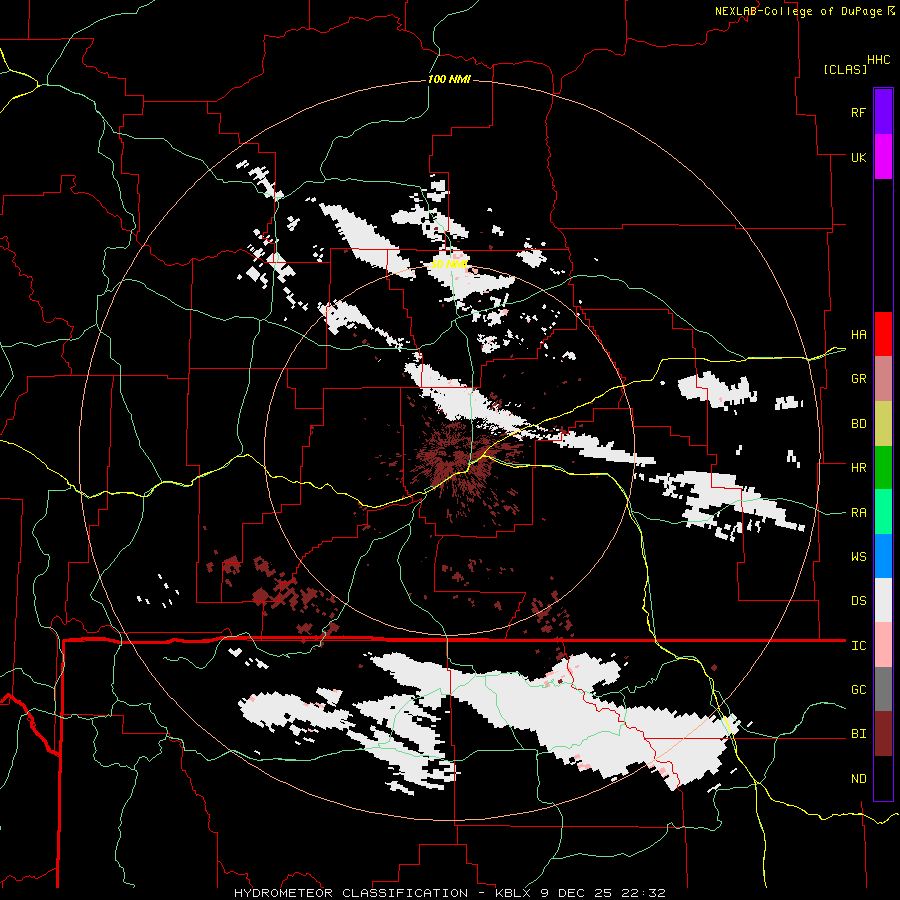Click the IC legend label
The width and height of the screenshot is (900, 900).
(x=859, y=646)
